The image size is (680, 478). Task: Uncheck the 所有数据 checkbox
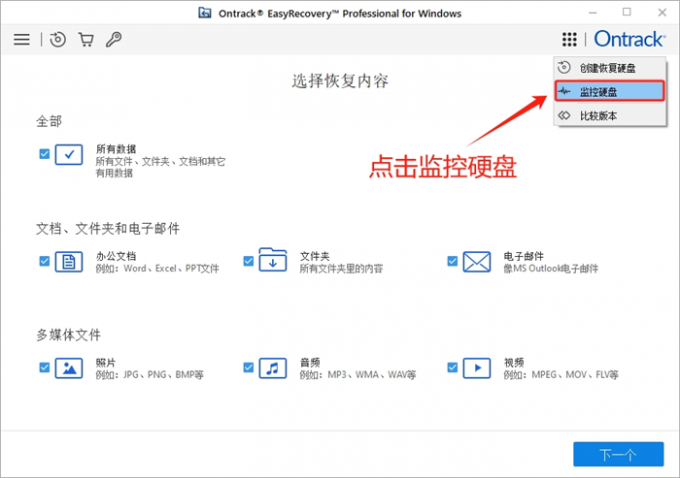(44, 154)
